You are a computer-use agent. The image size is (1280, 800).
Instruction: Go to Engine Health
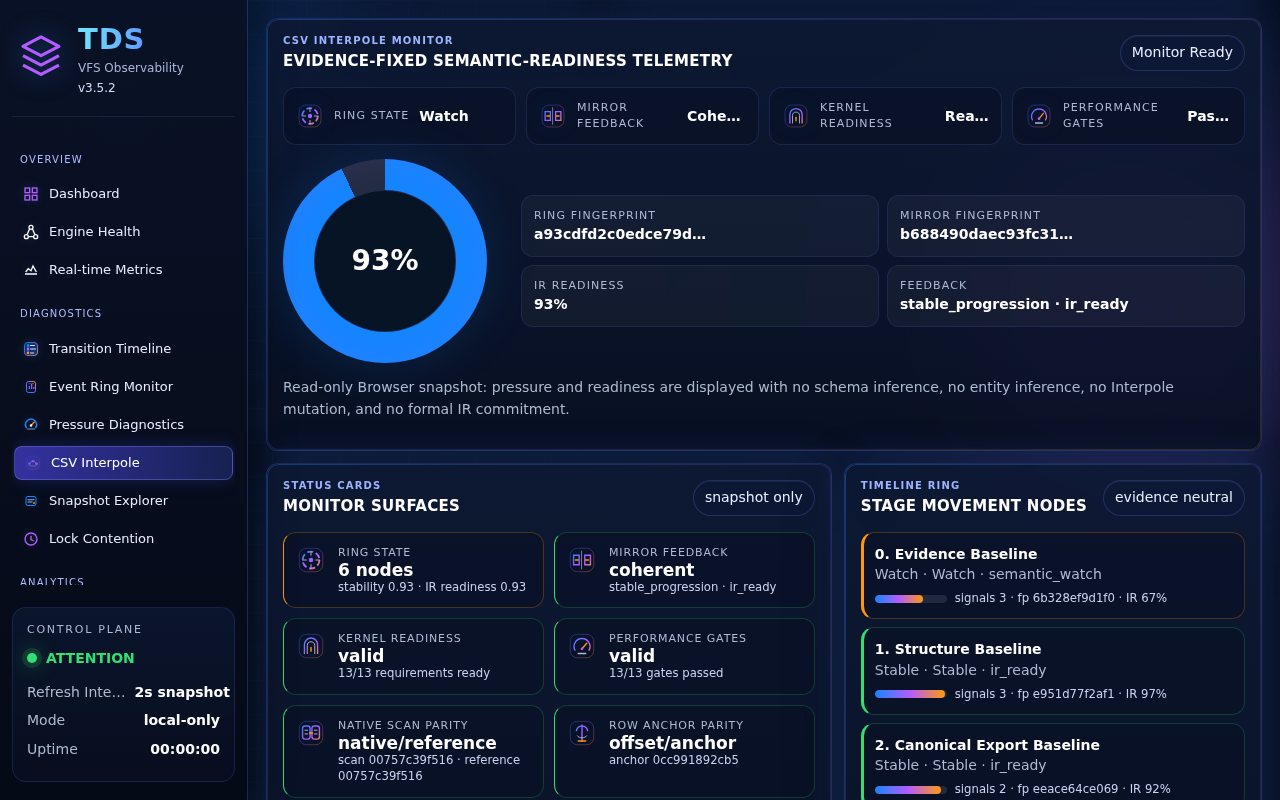coord(123,232)
